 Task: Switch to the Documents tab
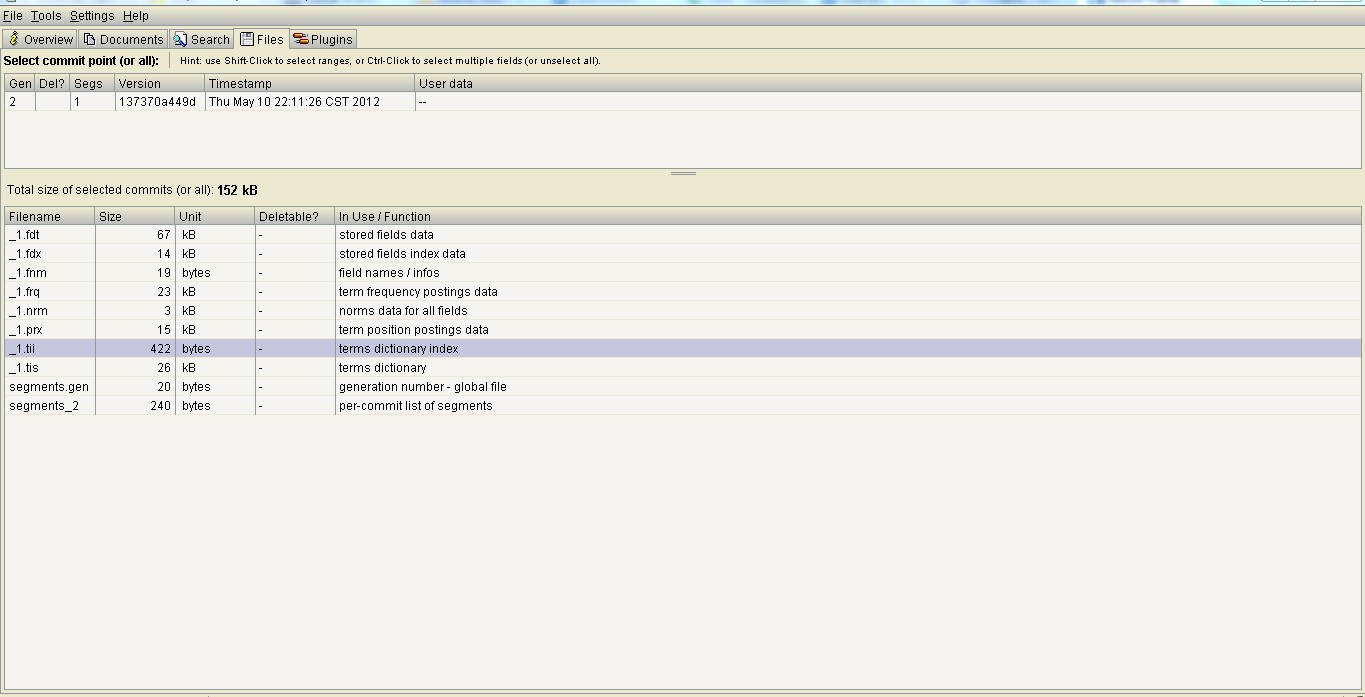point(123,39)
